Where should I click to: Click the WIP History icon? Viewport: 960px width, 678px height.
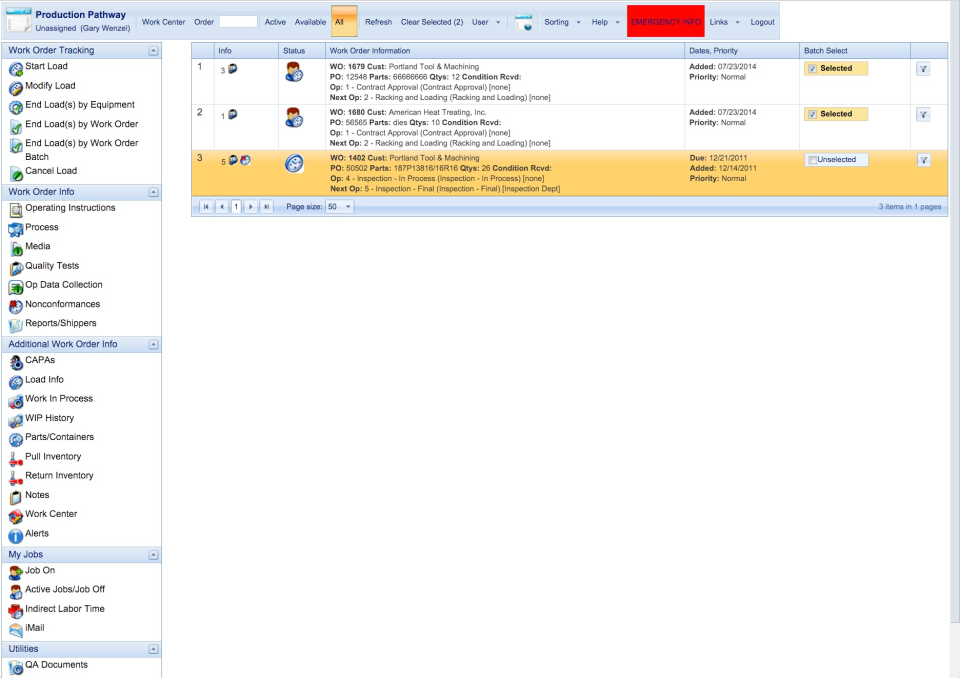15,421
